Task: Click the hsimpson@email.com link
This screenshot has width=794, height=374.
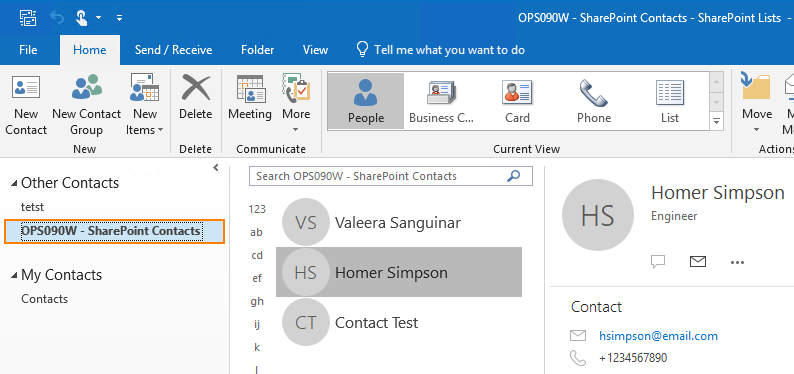Action: pos(658,336)
